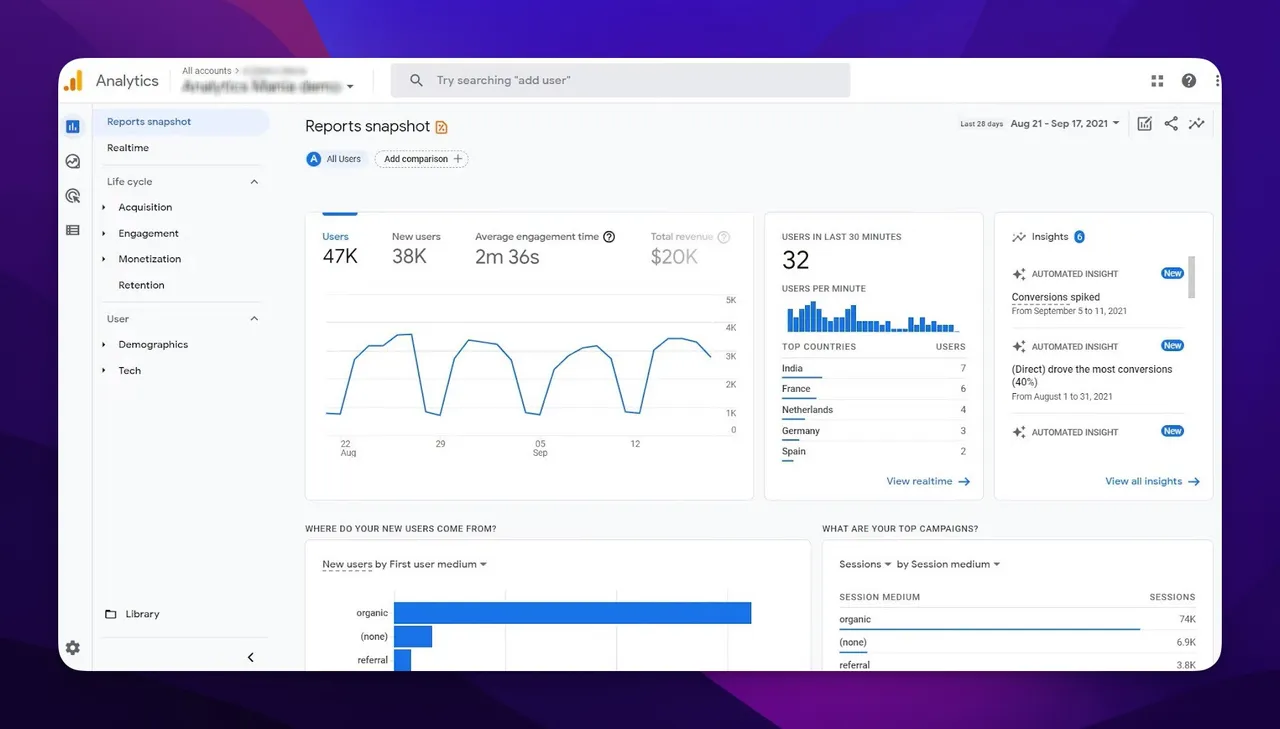Click the France row in top countries

tap(873, 389)
